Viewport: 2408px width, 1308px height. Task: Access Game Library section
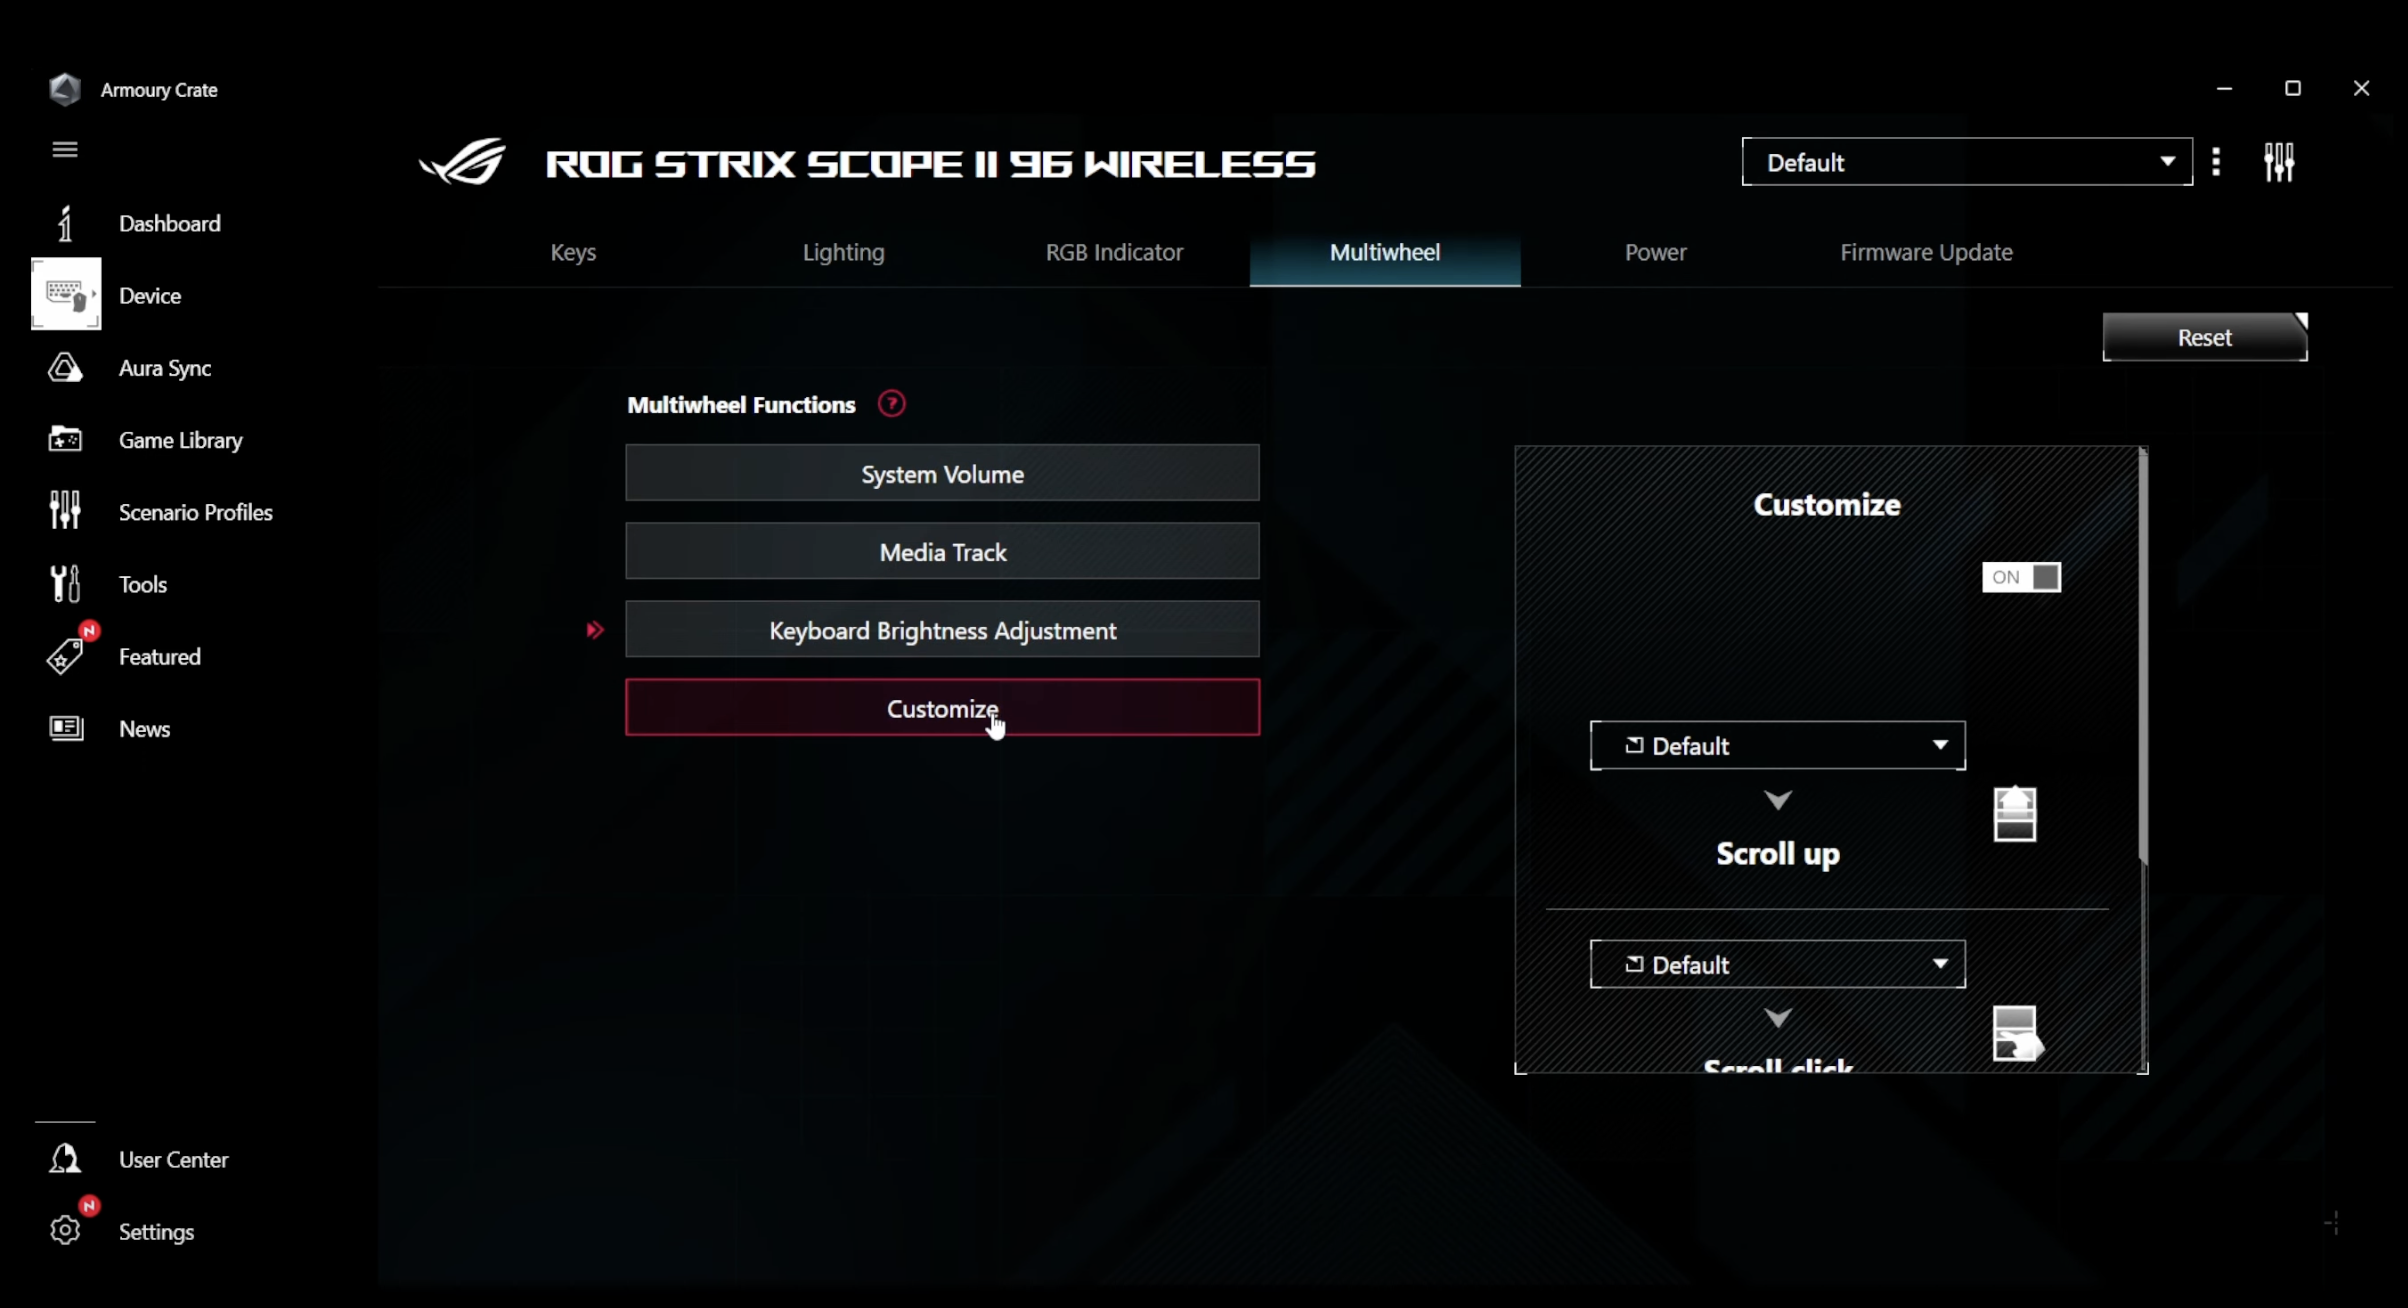[180, 438]
